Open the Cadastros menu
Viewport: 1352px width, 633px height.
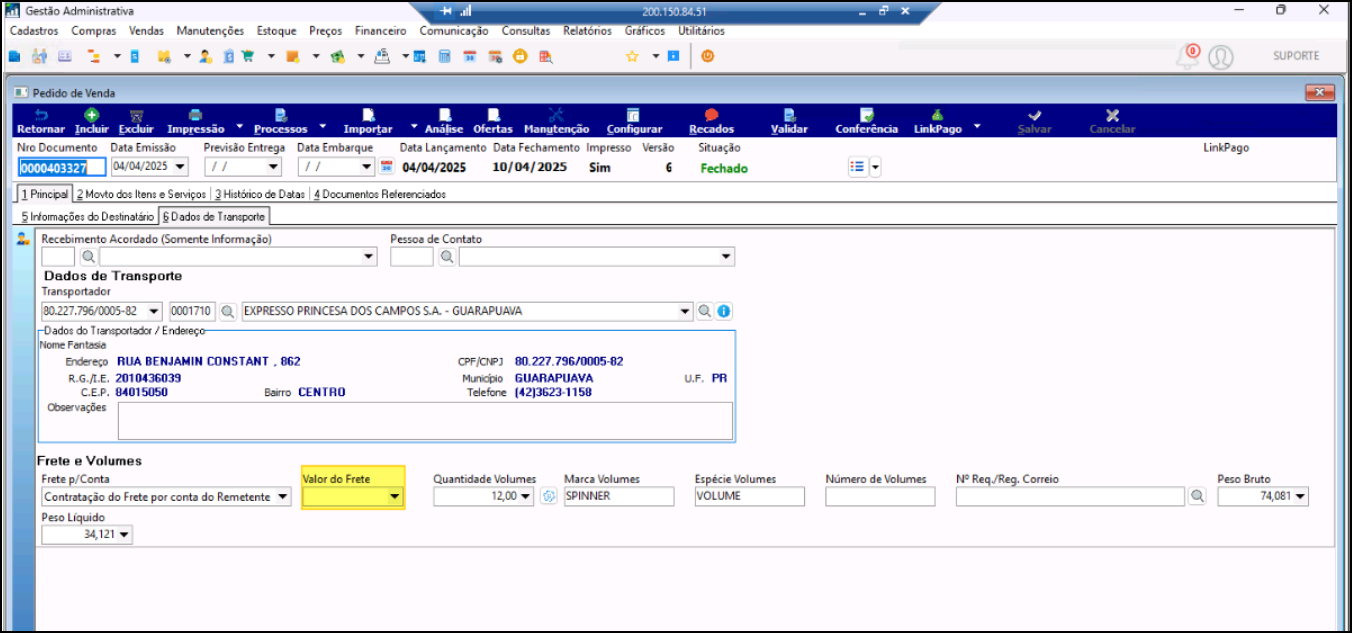[x=34, y=31]
